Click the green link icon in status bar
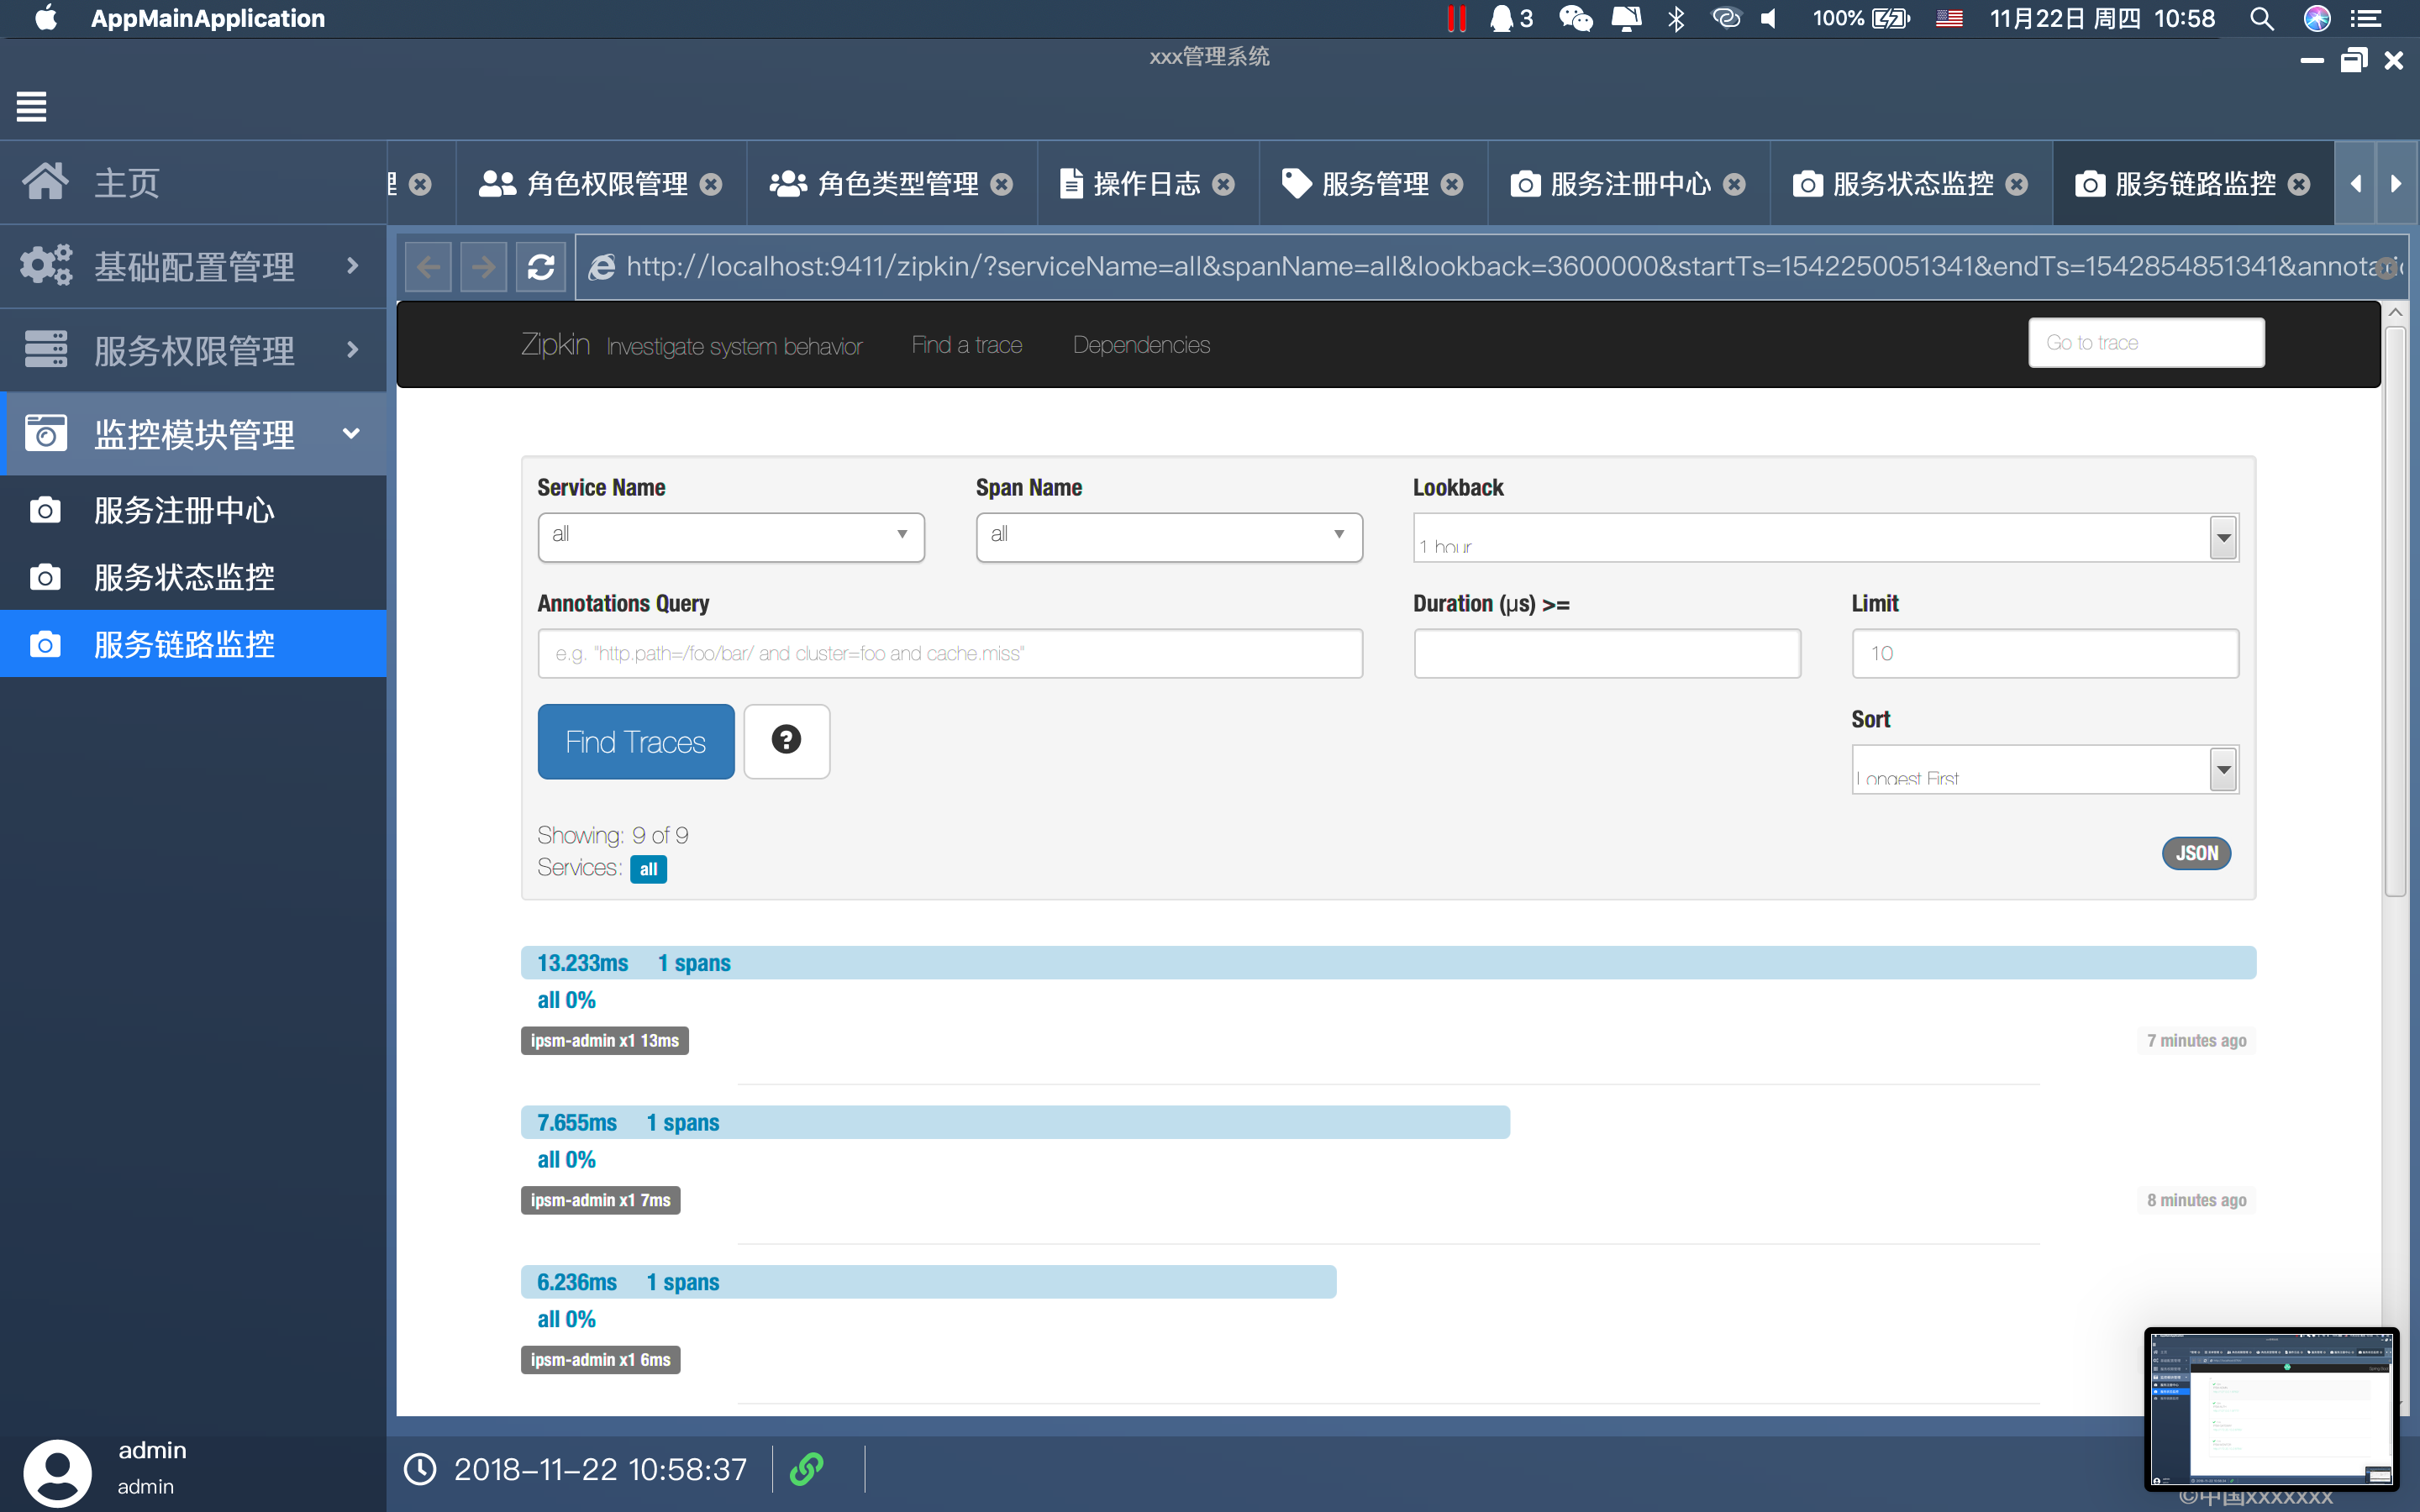The height and width of the screenshot is (1512, 2420). [806, 1468]
